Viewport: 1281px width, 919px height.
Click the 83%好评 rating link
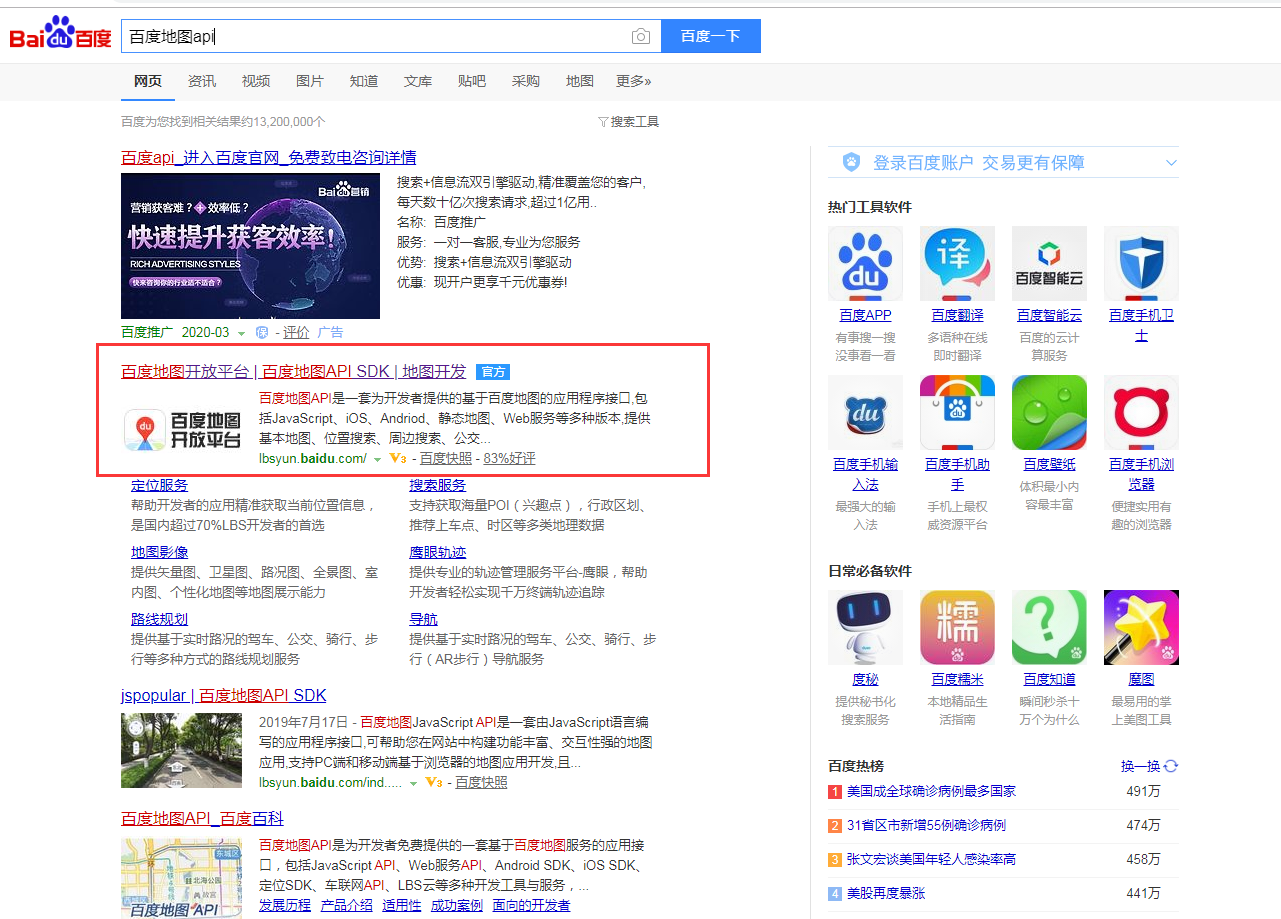[x=510, y=459]
